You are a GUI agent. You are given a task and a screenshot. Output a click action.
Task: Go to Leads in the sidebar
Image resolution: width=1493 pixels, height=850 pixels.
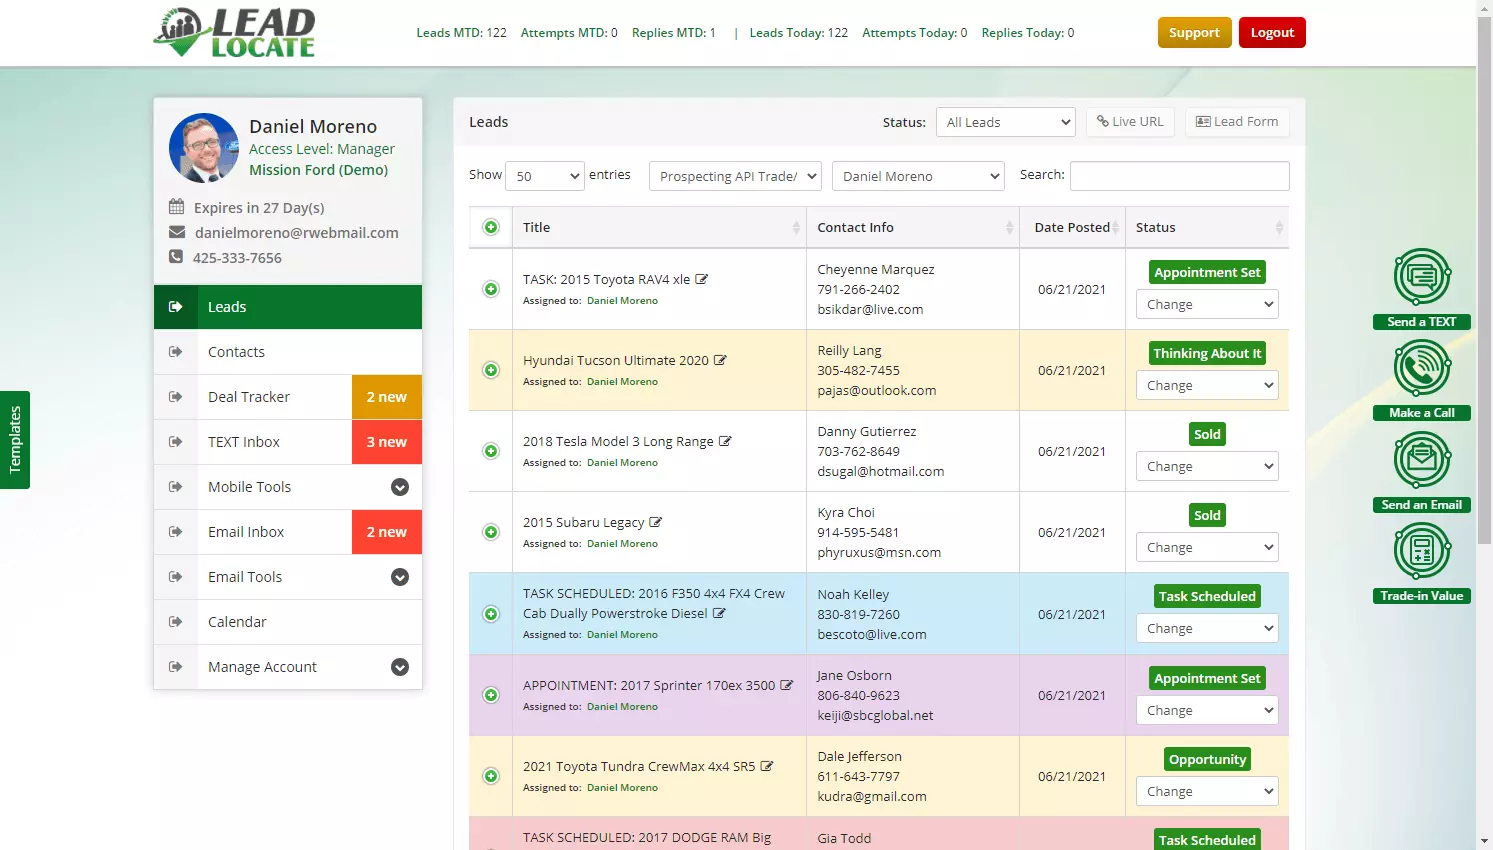point(288,307)
